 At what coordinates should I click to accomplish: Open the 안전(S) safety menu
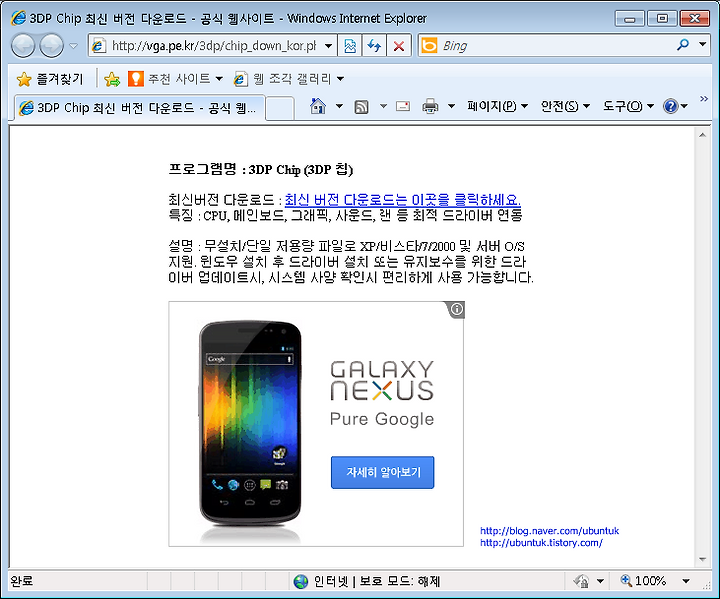565,107
